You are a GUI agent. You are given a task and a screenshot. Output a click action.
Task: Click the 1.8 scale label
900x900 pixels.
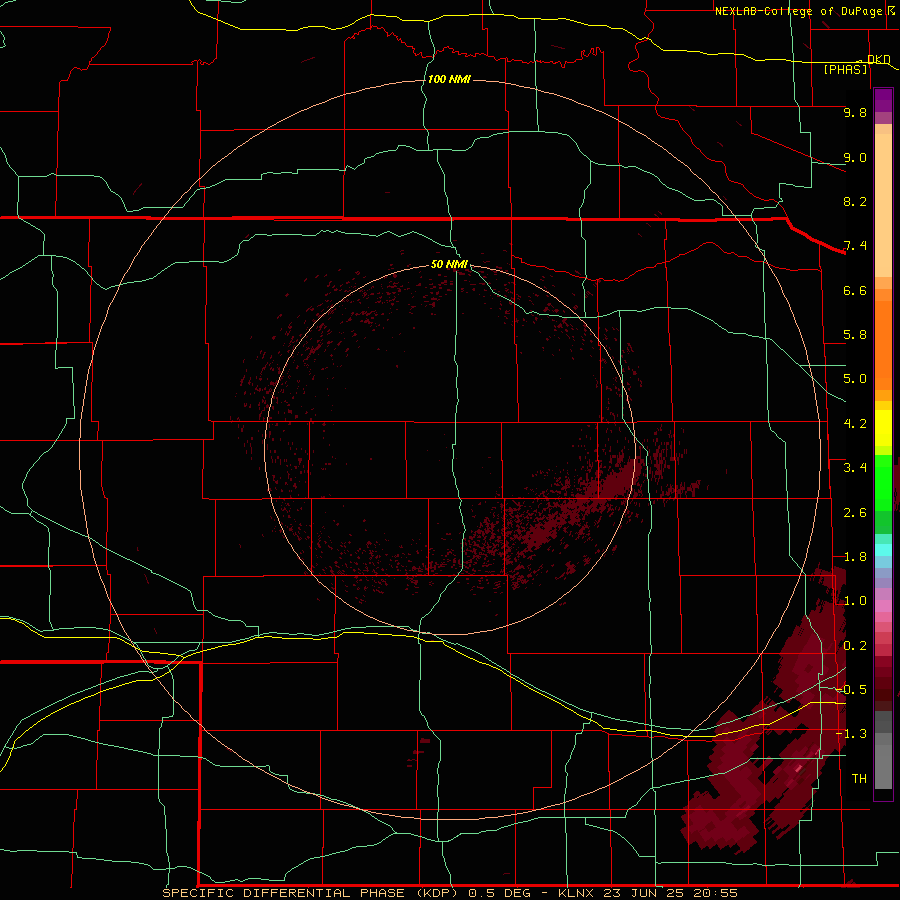click(x=855, y=557)
